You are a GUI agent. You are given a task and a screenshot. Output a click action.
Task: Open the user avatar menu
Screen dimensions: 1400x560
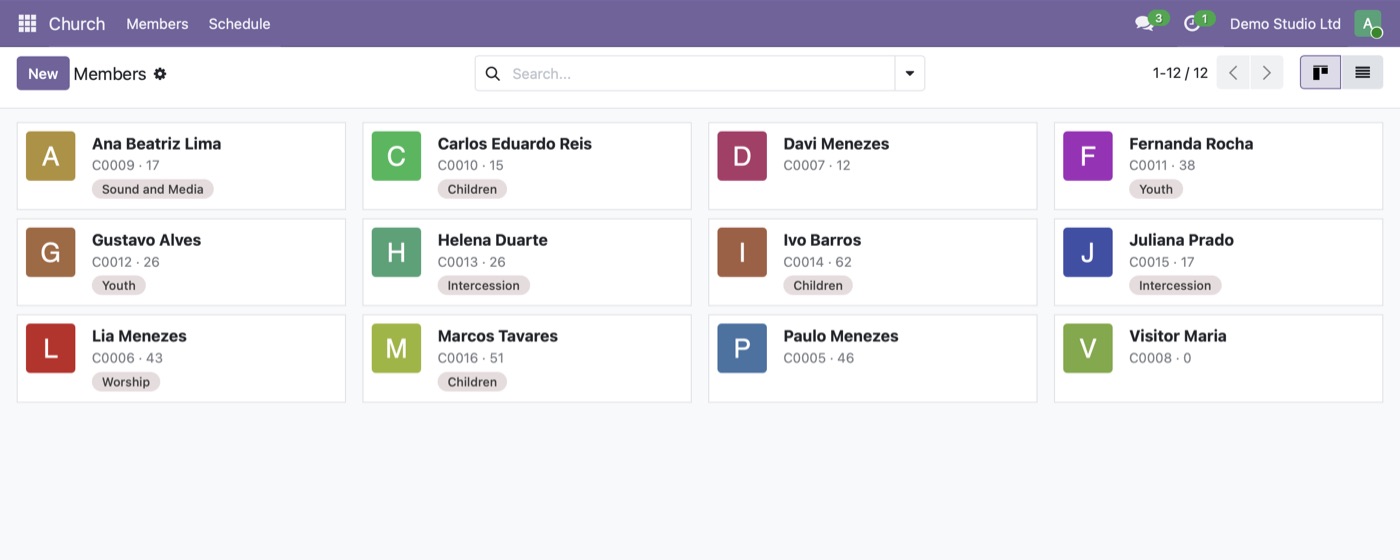[x=1367, y=23]
